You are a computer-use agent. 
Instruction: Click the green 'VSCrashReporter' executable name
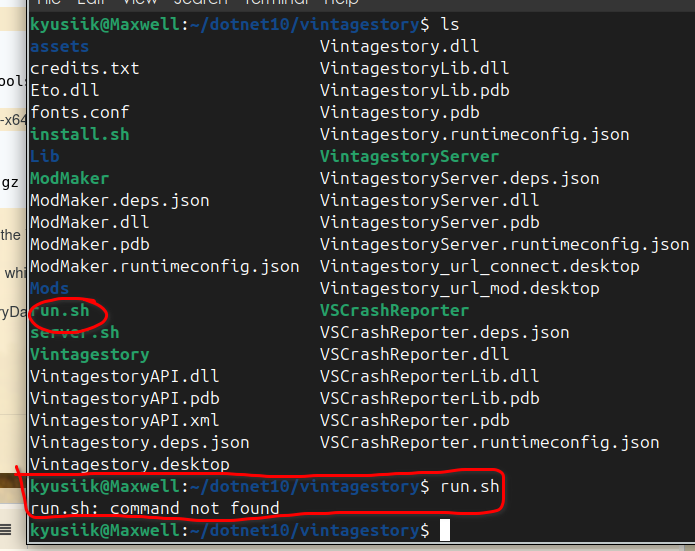tap(394, 310)
